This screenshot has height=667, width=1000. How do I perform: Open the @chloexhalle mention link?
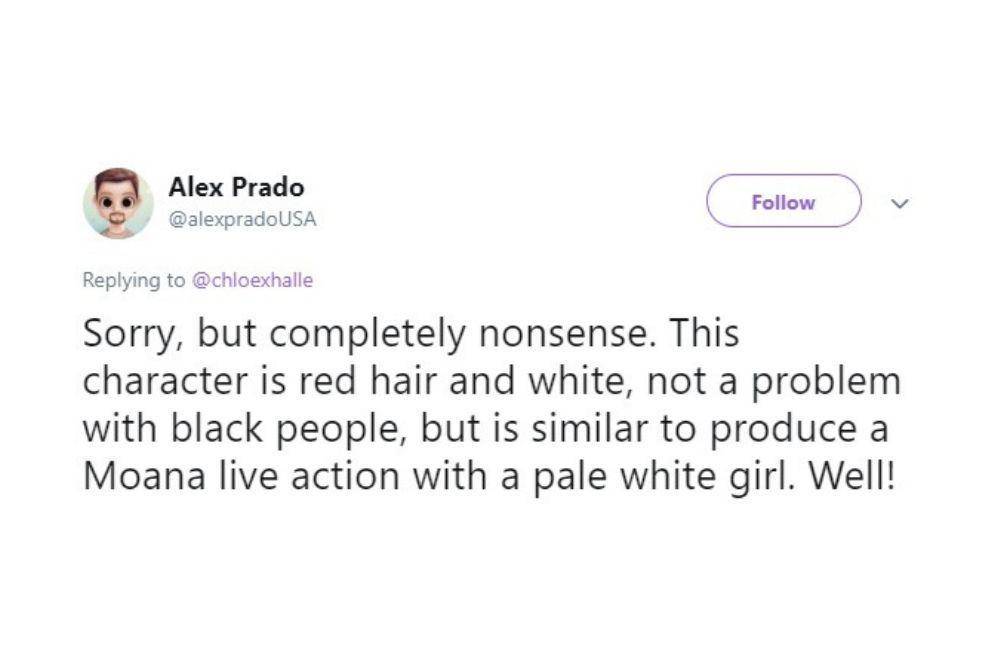[x=253, y=280]
